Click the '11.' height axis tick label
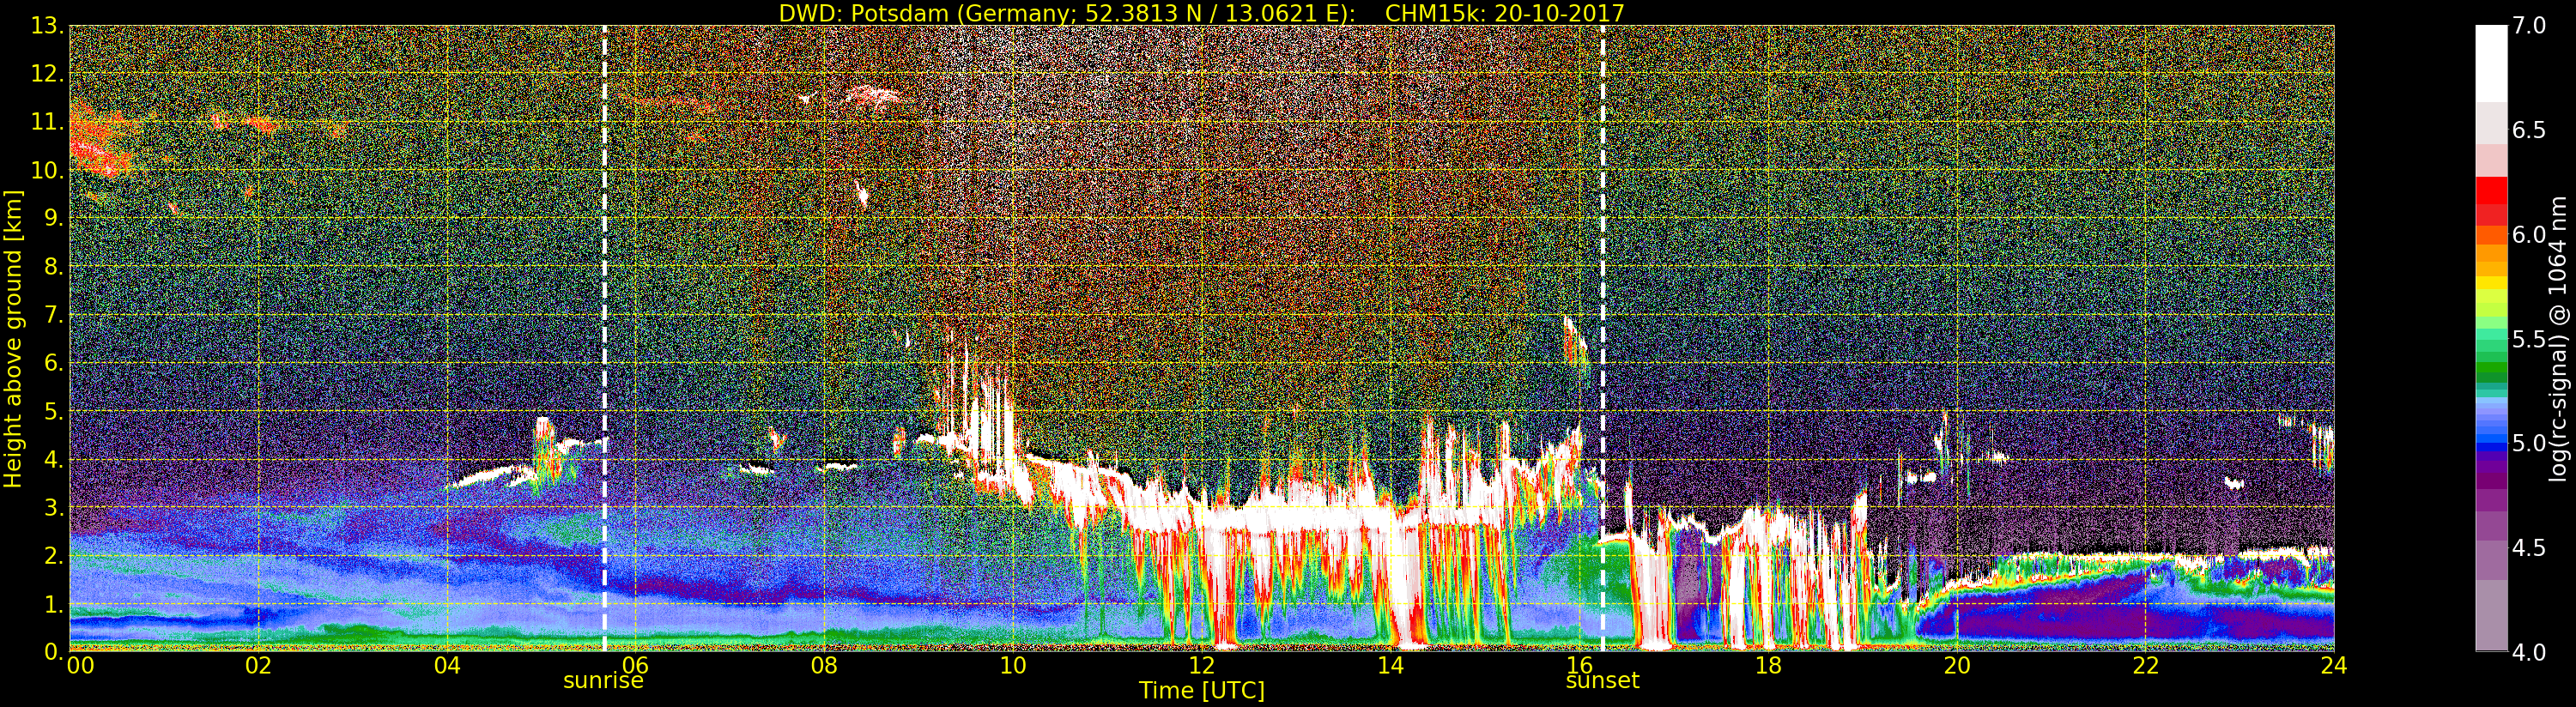This screenshot has height=707, width=2576. pos(47,122)
